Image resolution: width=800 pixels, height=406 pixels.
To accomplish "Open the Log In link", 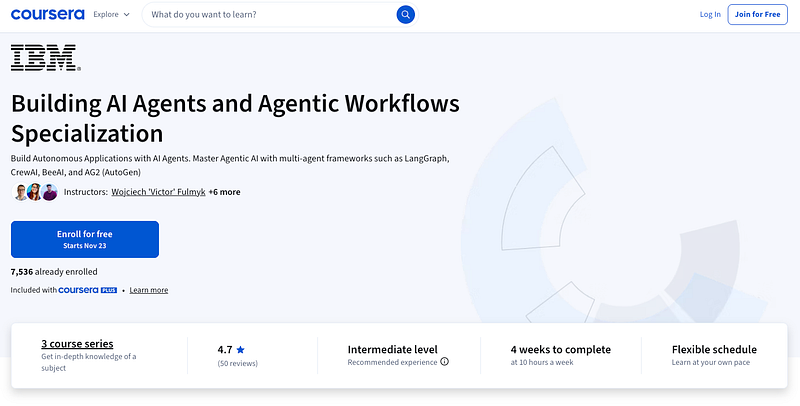I will click(710, 14).
